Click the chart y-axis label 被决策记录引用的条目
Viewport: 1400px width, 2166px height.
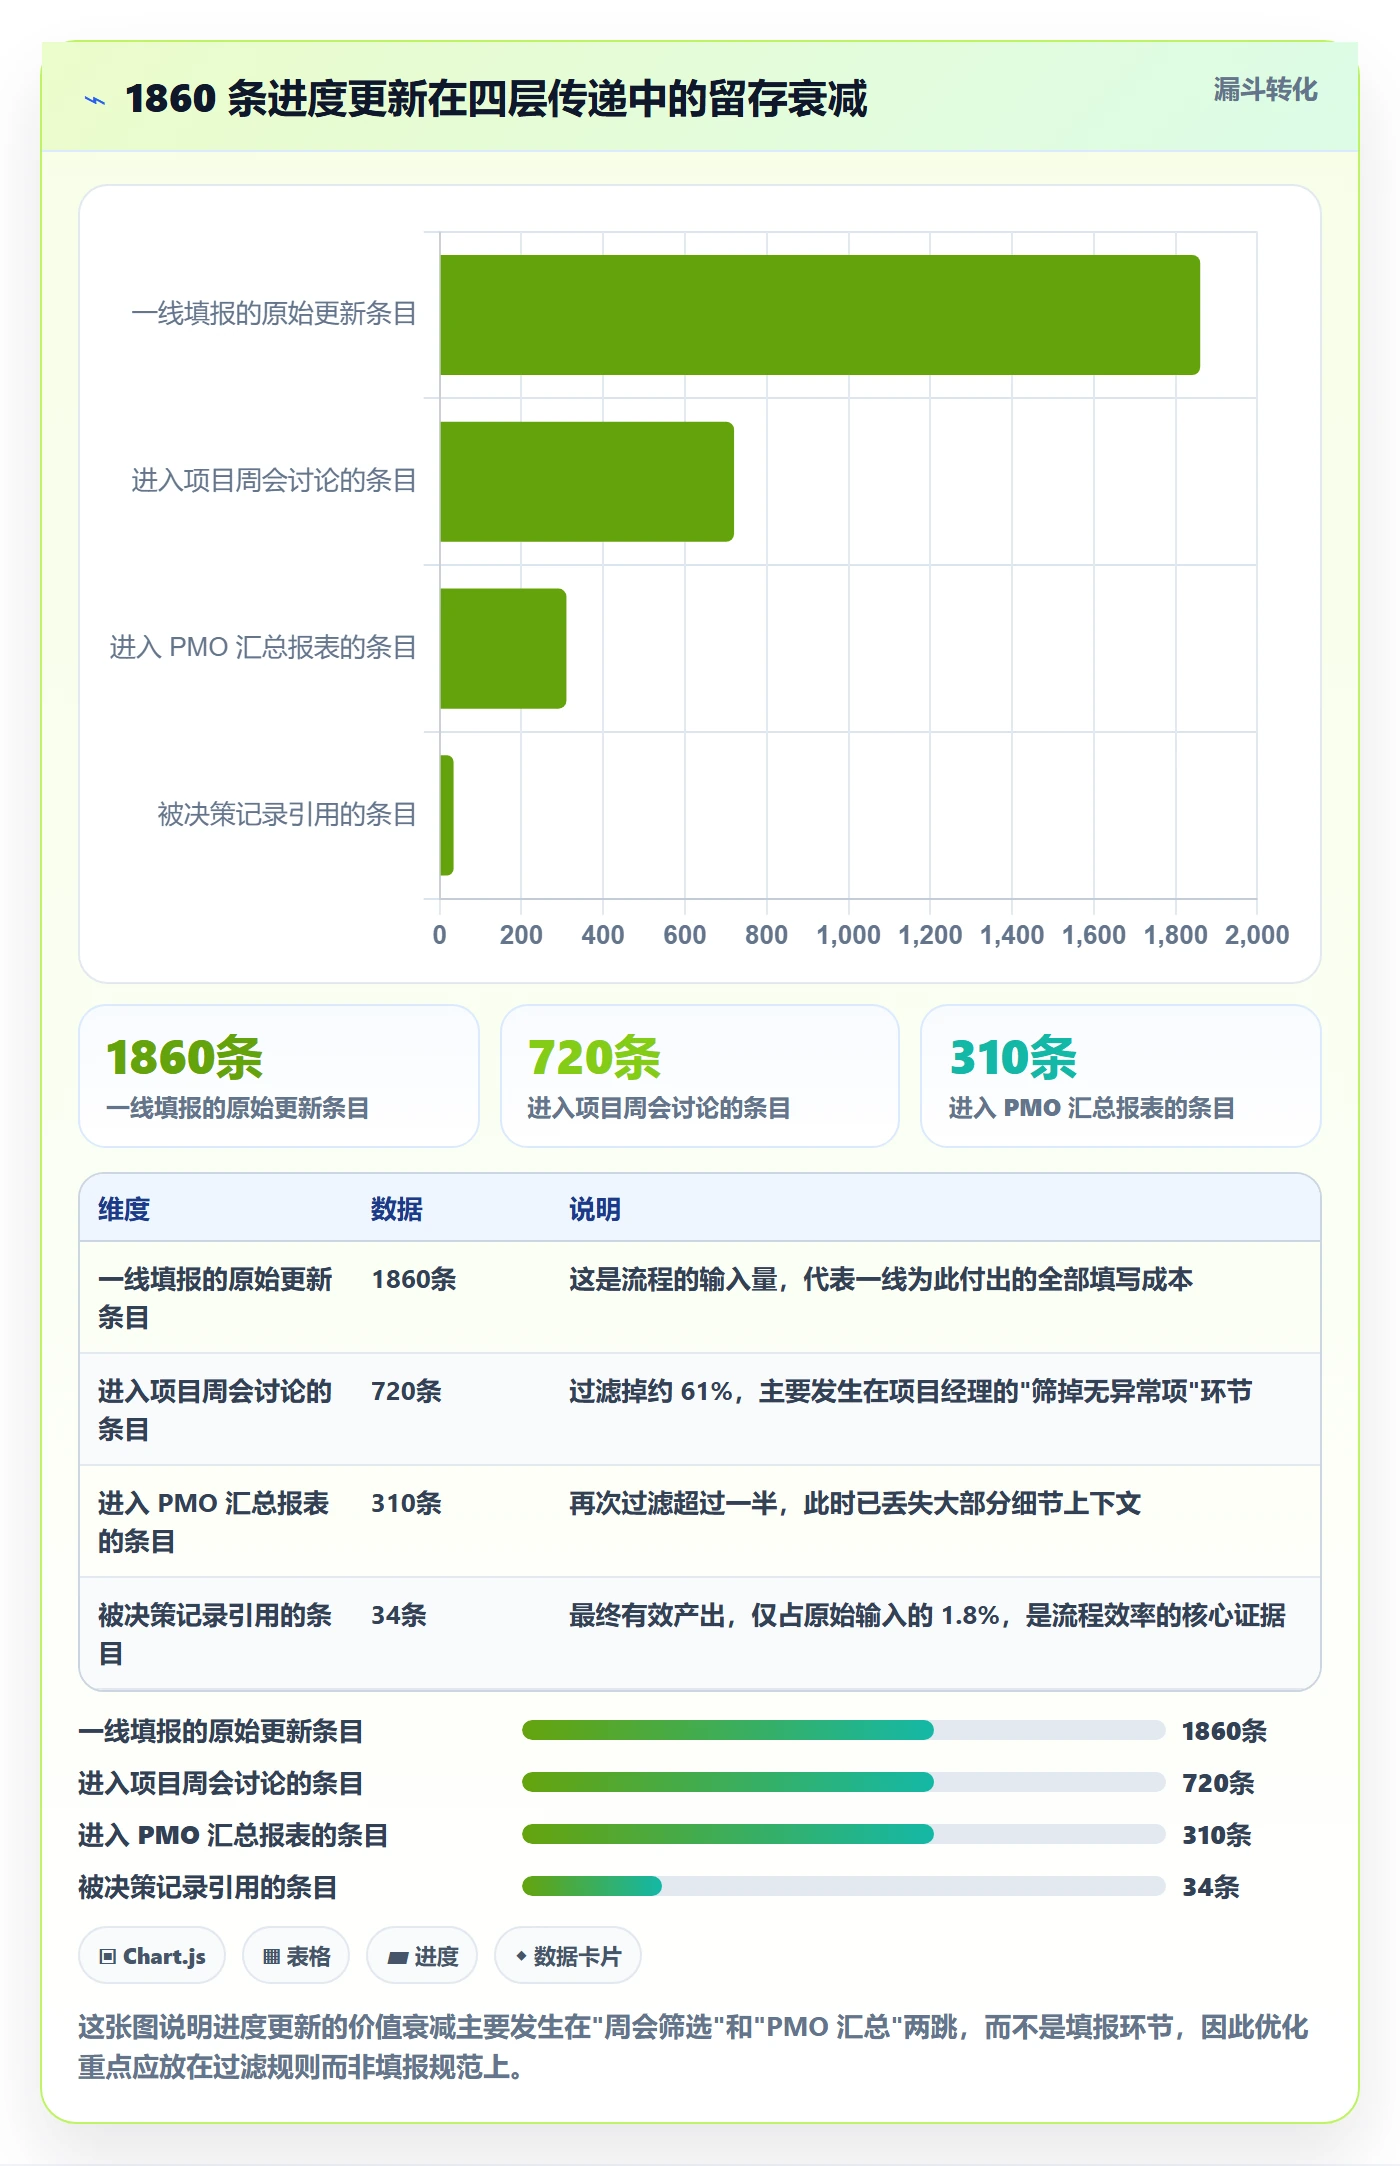(287, 815)
